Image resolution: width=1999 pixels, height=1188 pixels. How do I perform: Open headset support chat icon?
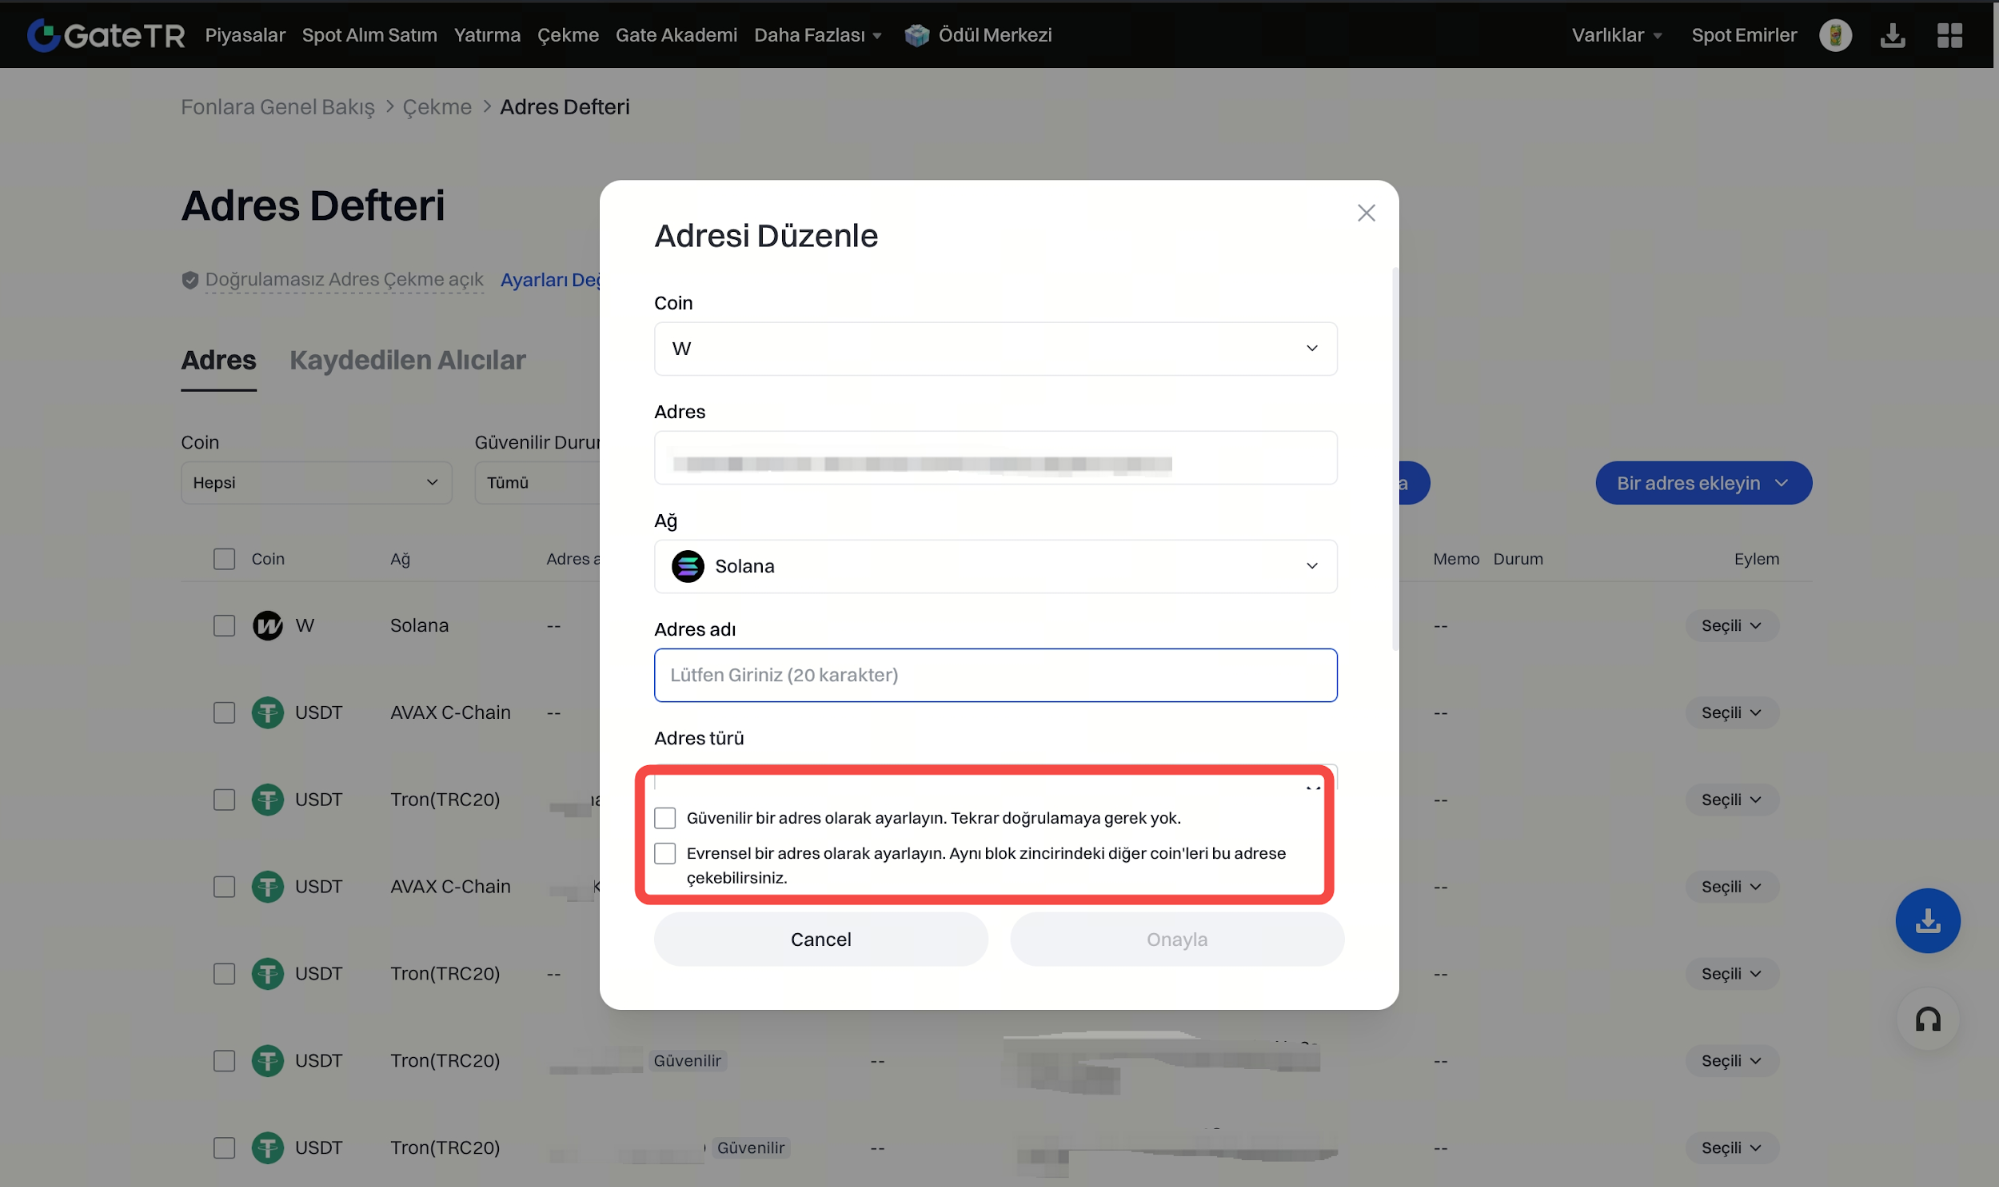pos(1927,1019)
